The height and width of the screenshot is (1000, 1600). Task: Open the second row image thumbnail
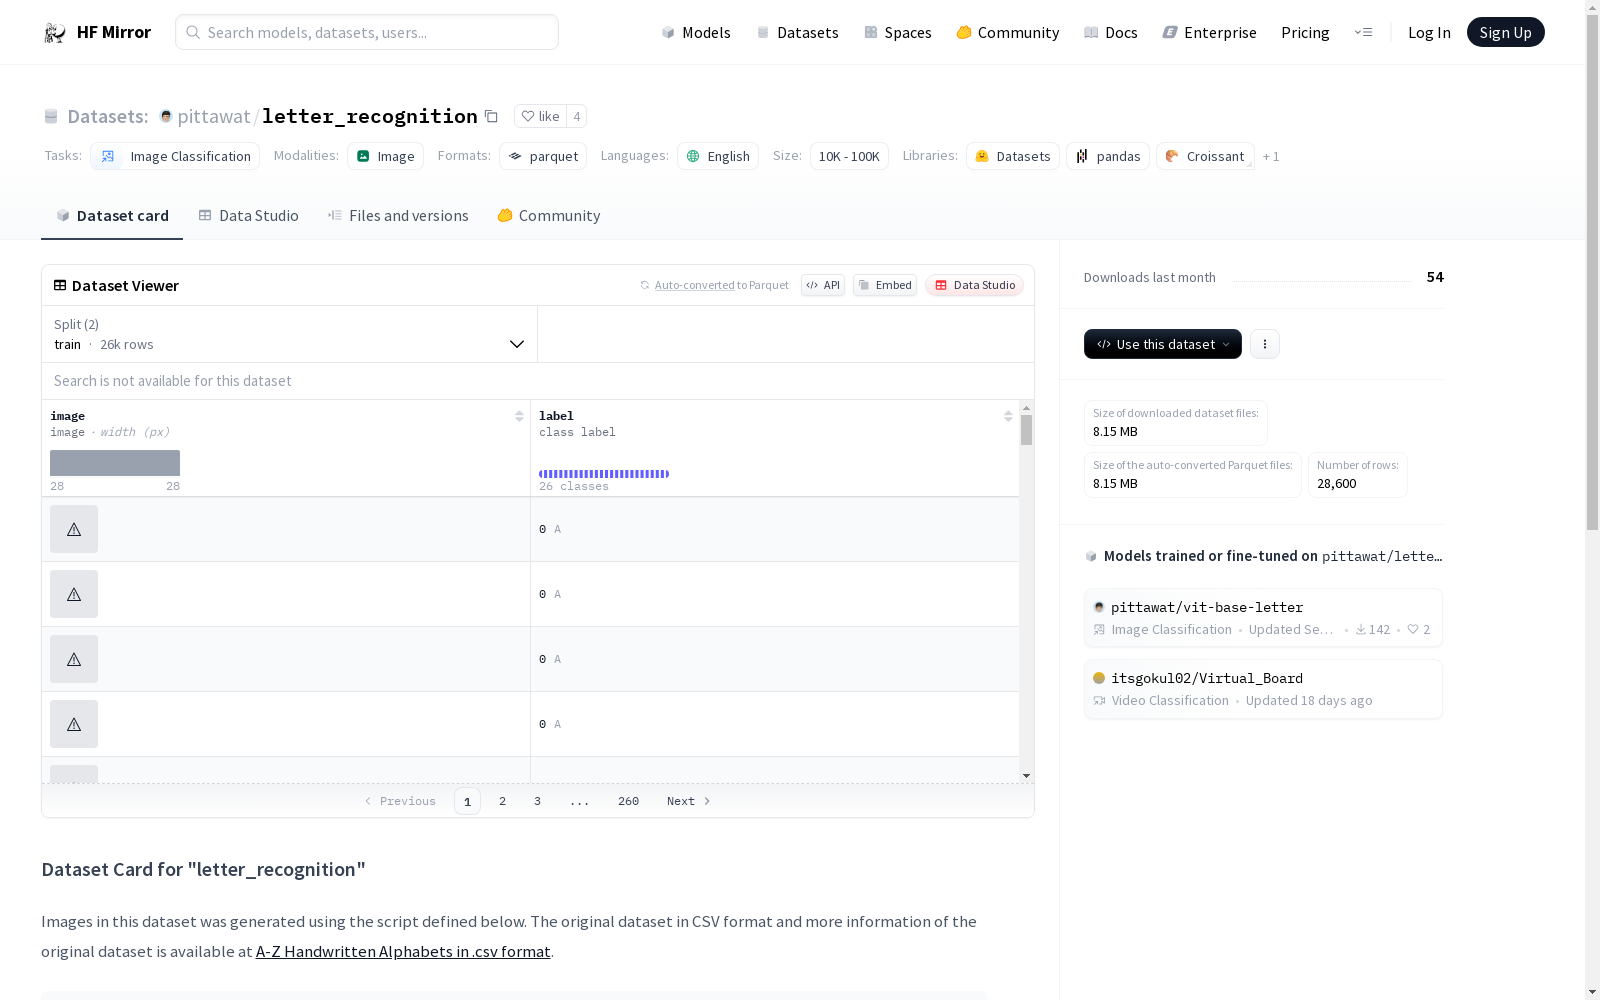coord(74,594)
